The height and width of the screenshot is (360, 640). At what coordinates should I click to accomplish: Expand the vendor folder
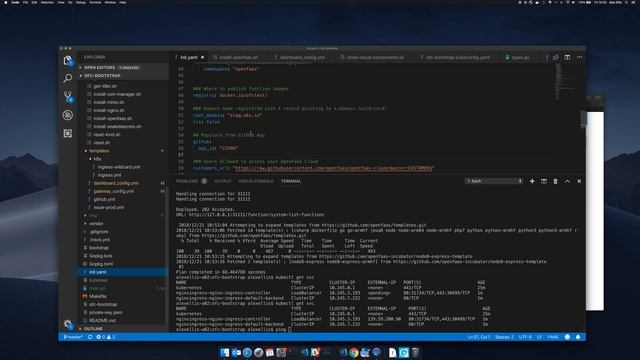[96, 223]
